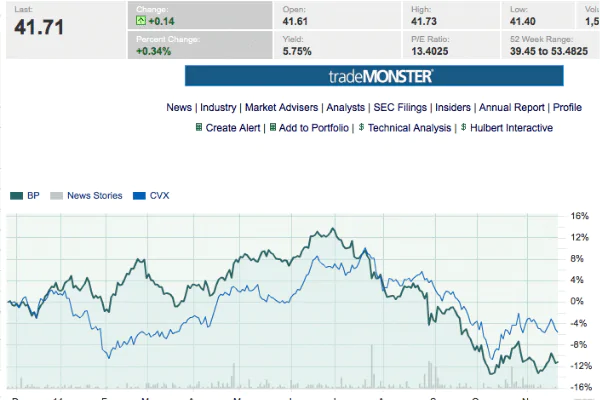Click the Create Alert plus icon
Image resolution: width=600 pixels, height=400 pixels.
pos(199,127)
